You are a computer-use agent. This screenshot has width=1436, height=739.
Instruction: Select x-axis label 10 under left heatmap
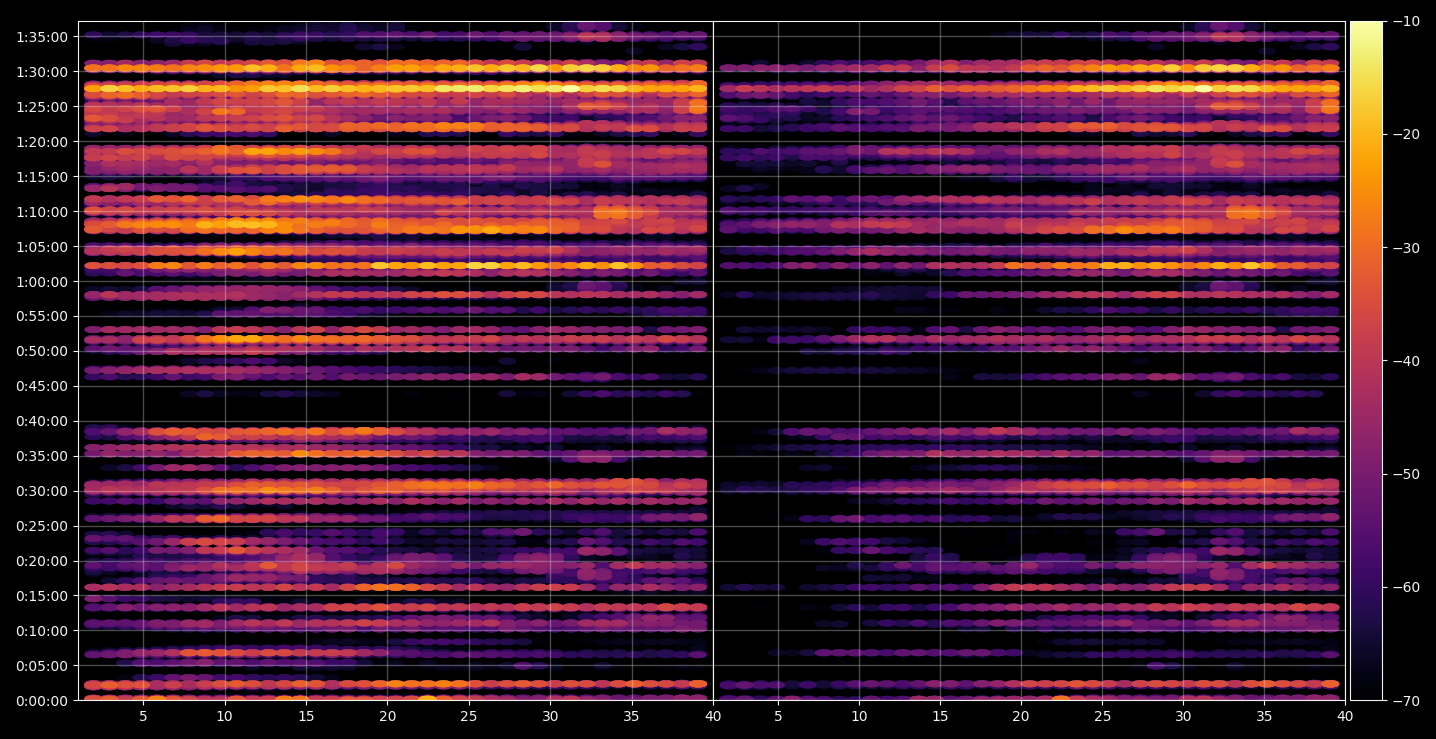tap(224, 717)
